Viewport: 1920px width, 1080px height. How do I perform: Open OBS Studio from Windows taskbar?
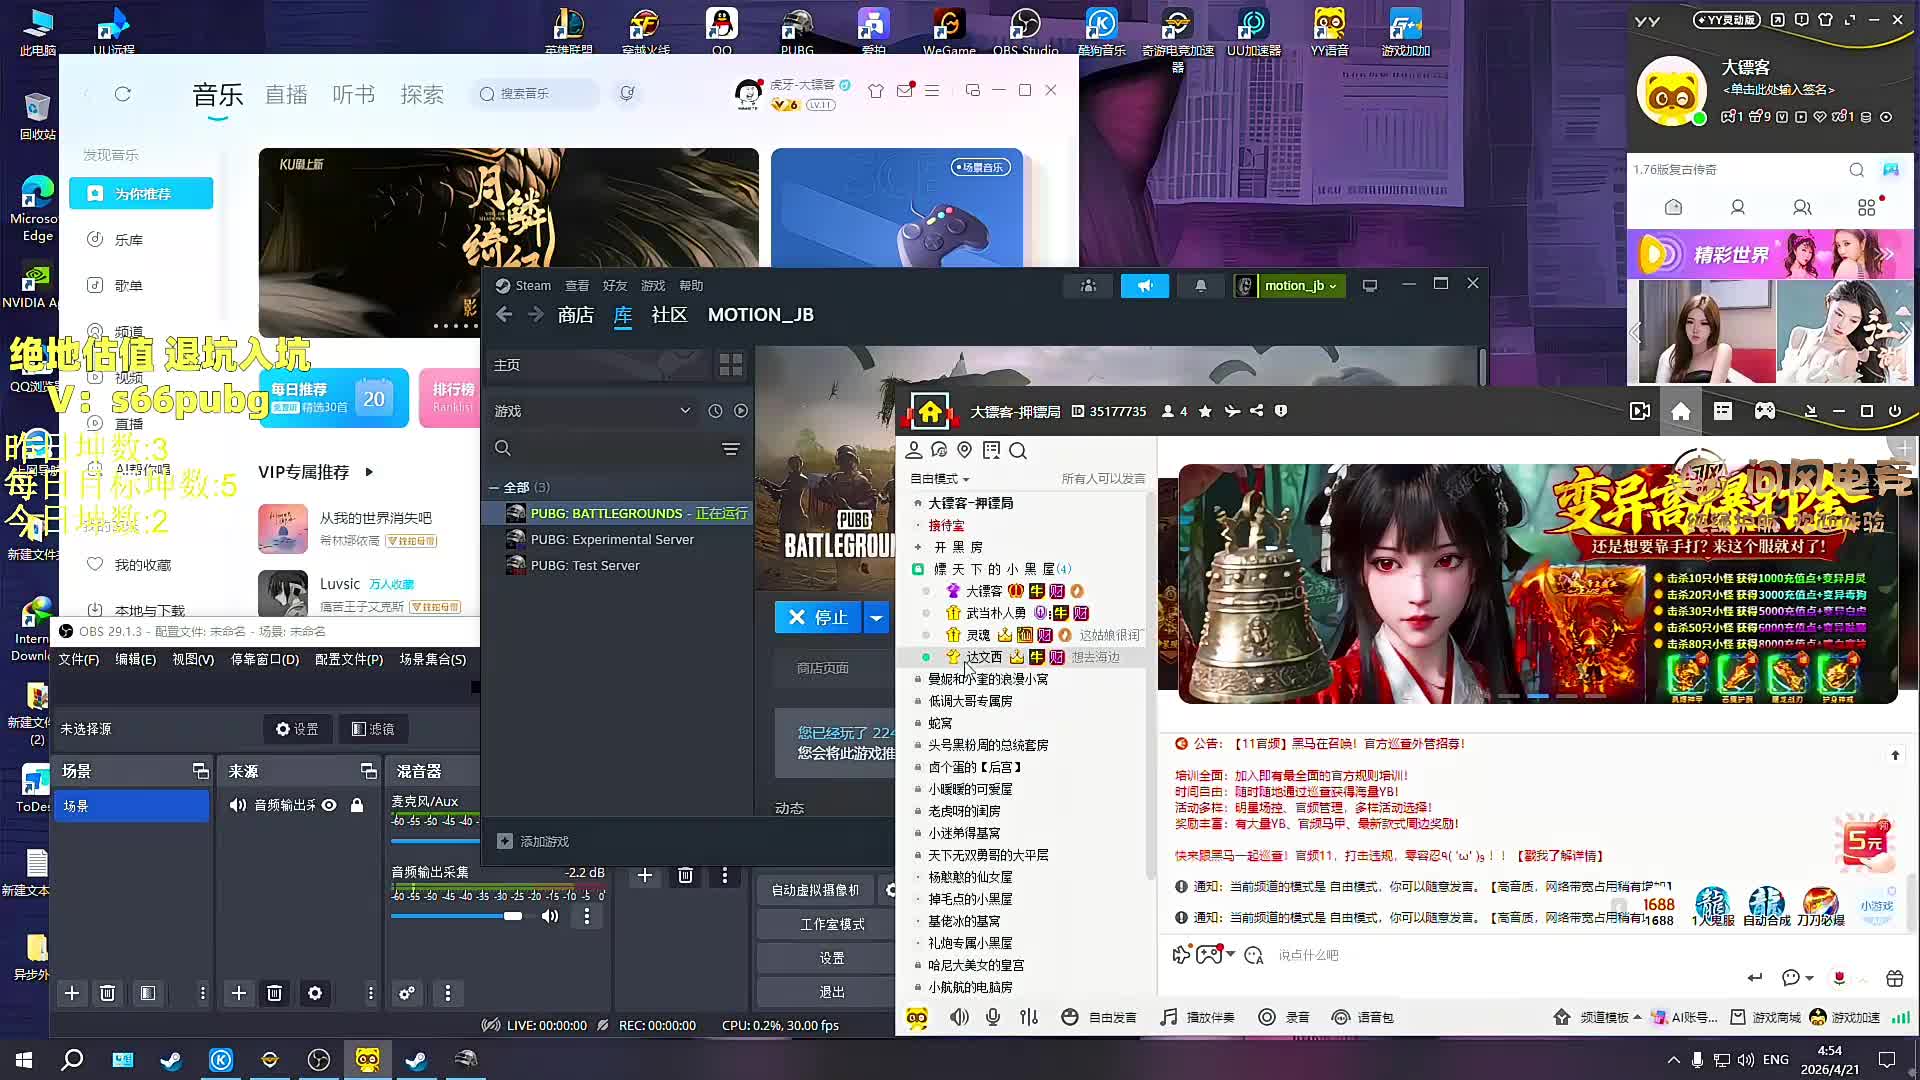click(319, 1059)
